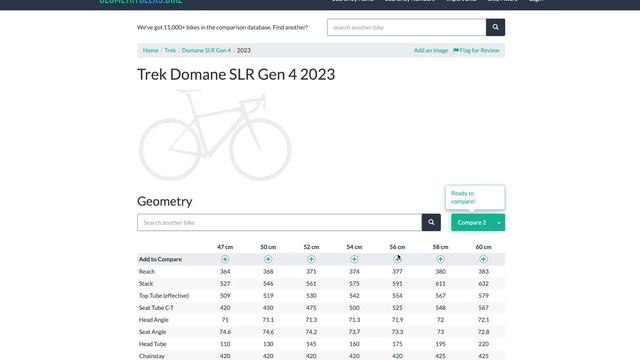Click the bike silhouette placeholder image

[215, 135]
